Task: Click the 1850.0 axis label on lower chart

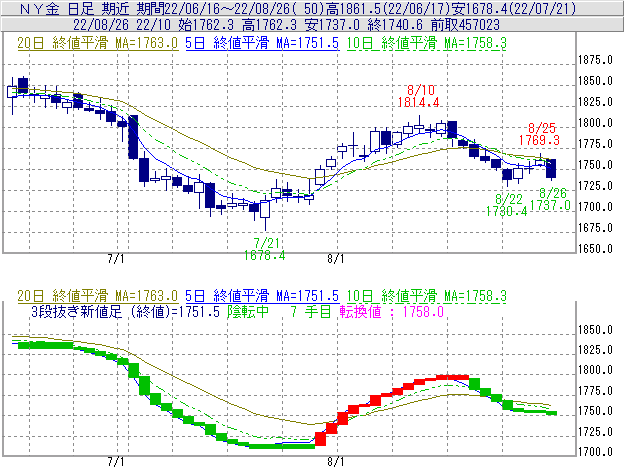Action: 595,330
